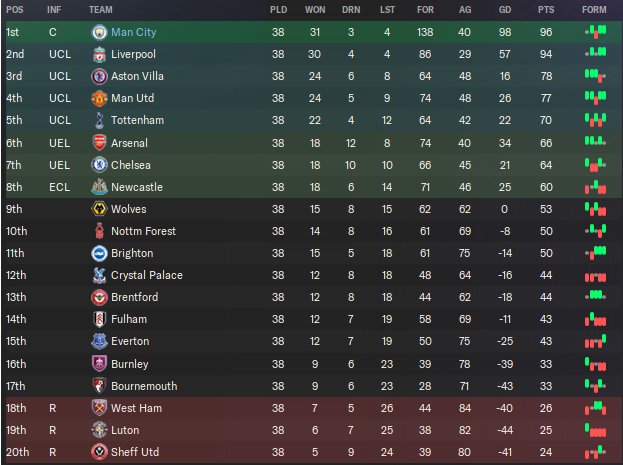Click Luton's form guide bars

596,430
